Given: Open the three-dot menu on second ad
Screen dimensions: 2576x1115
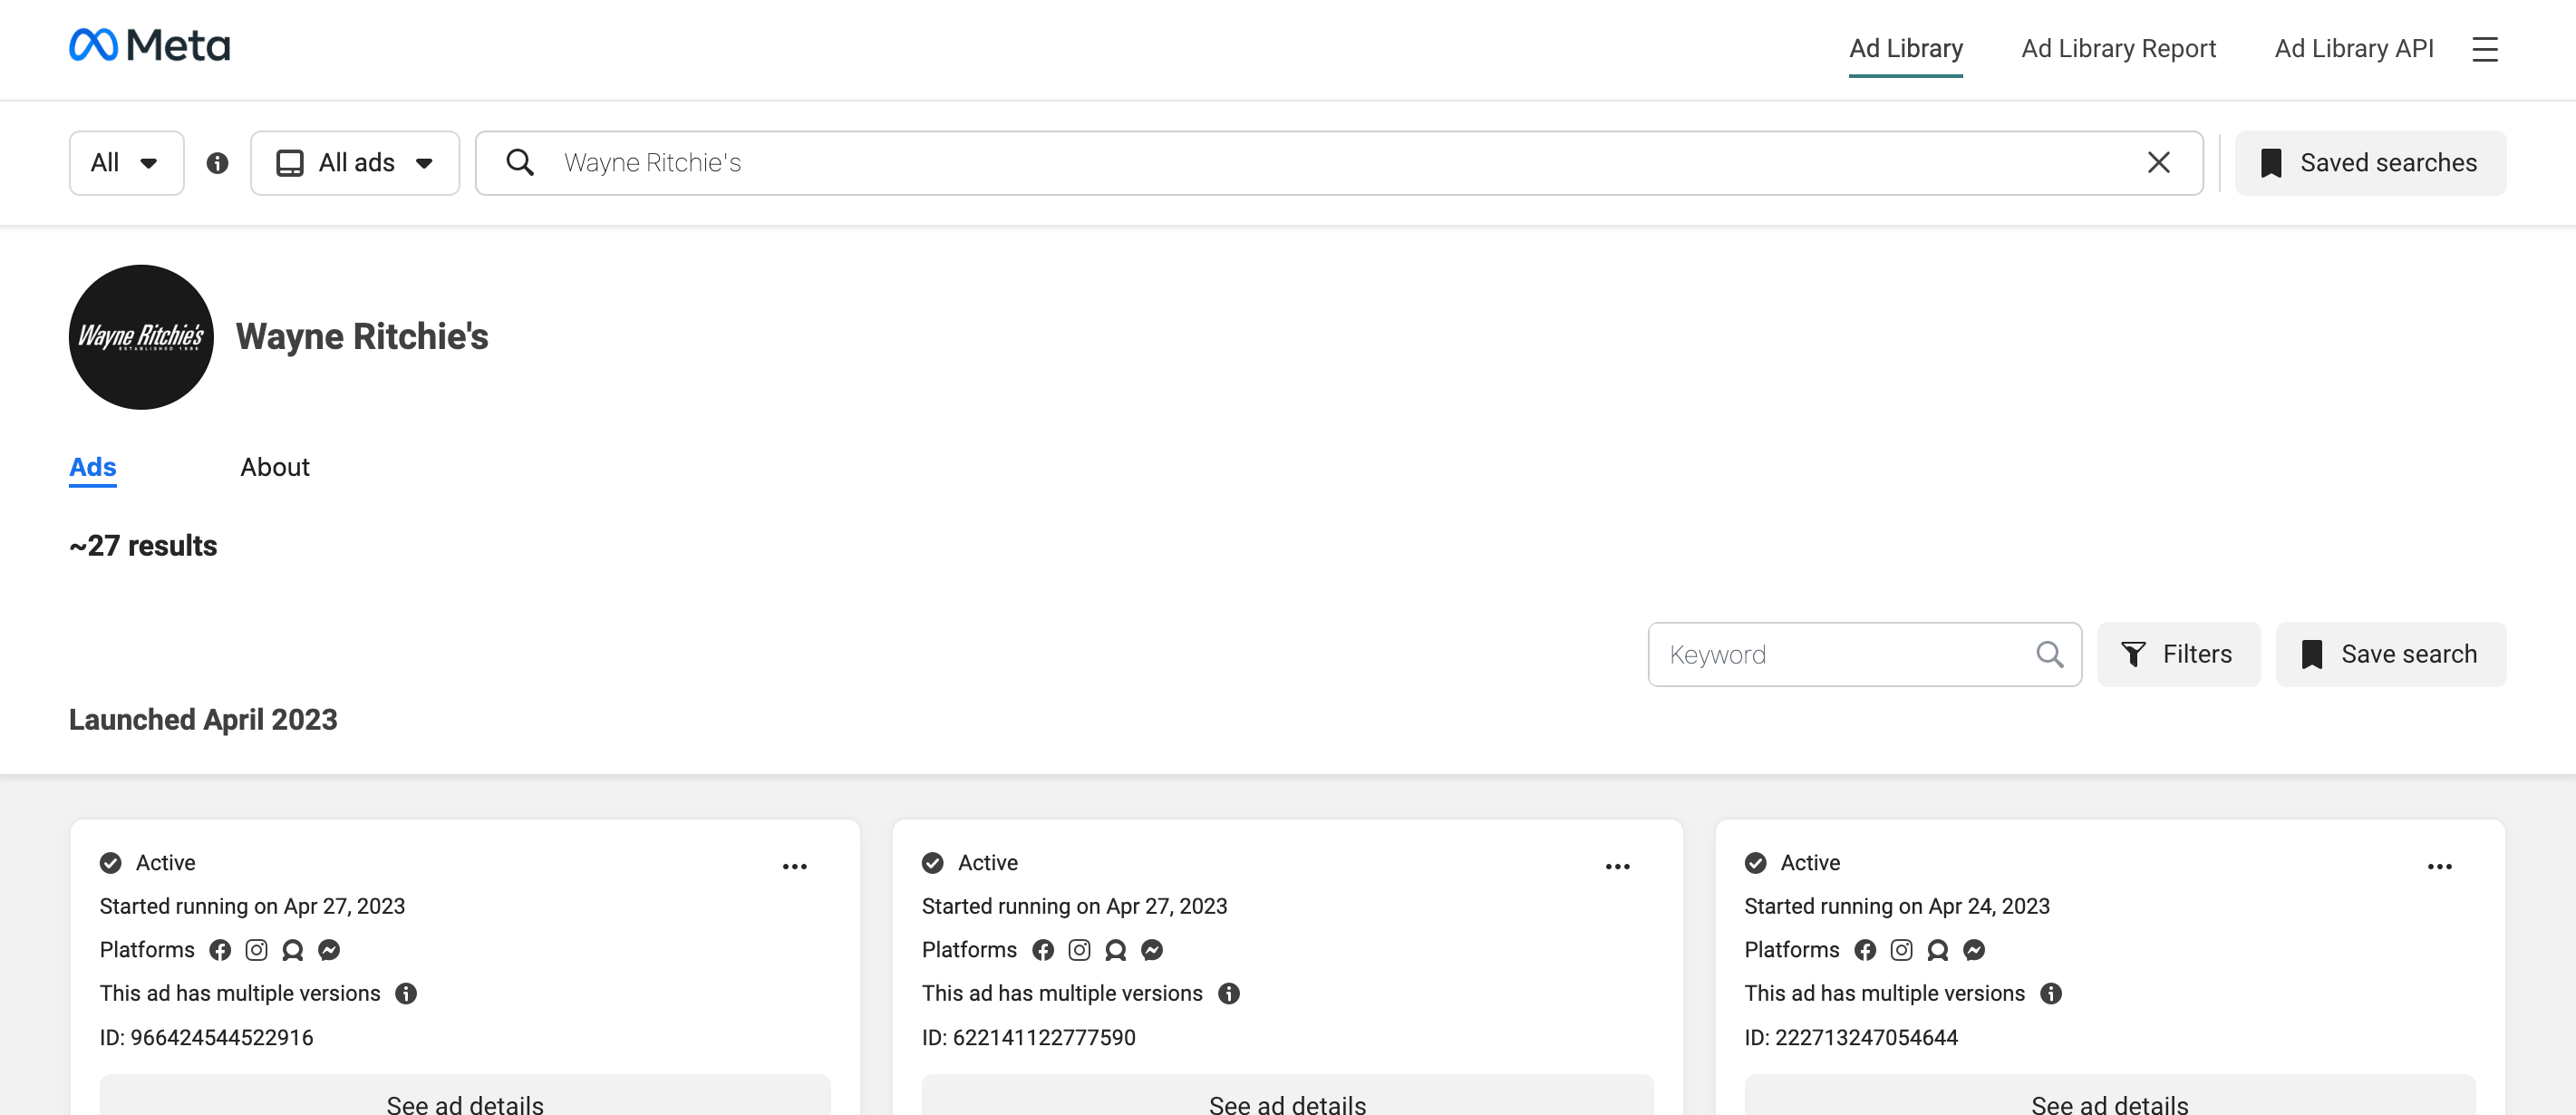Looking at the screenshot, I should tap(1617, 866).
